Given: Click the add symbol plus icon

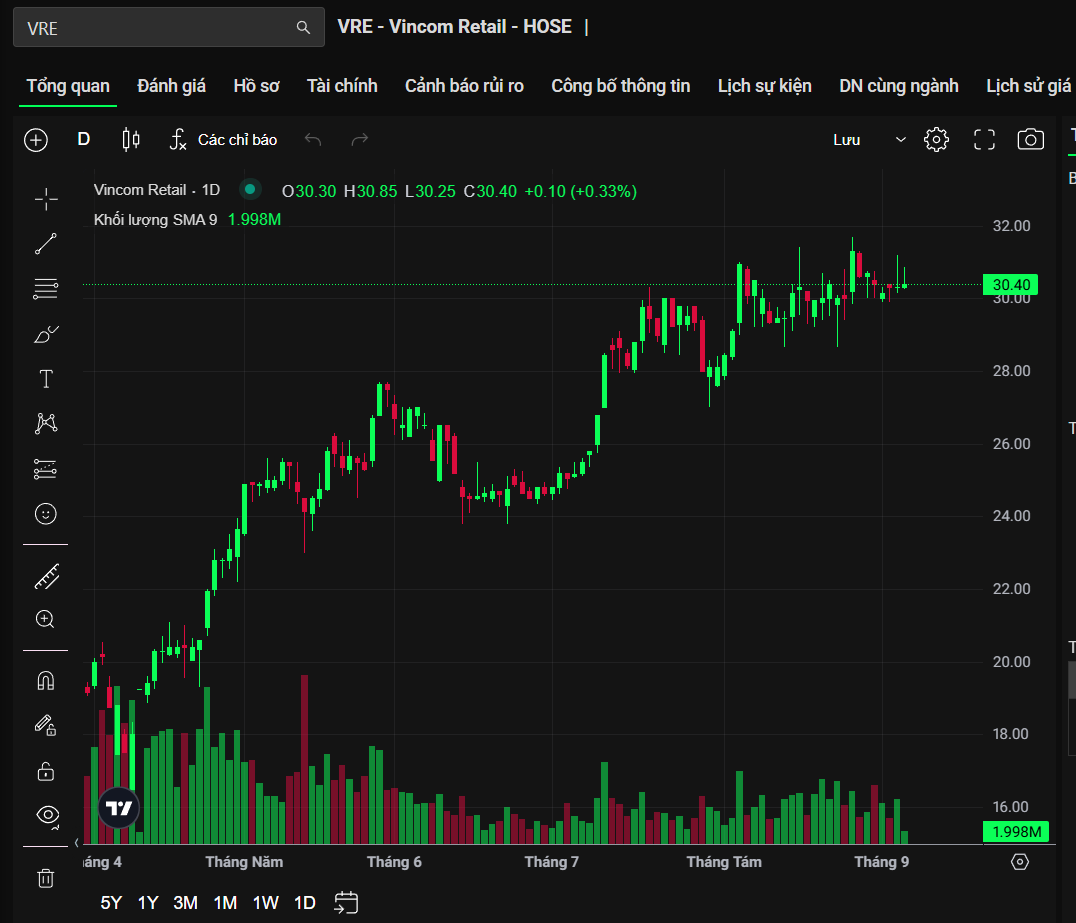Looking at the screenshot, I should tap(36, 140).
